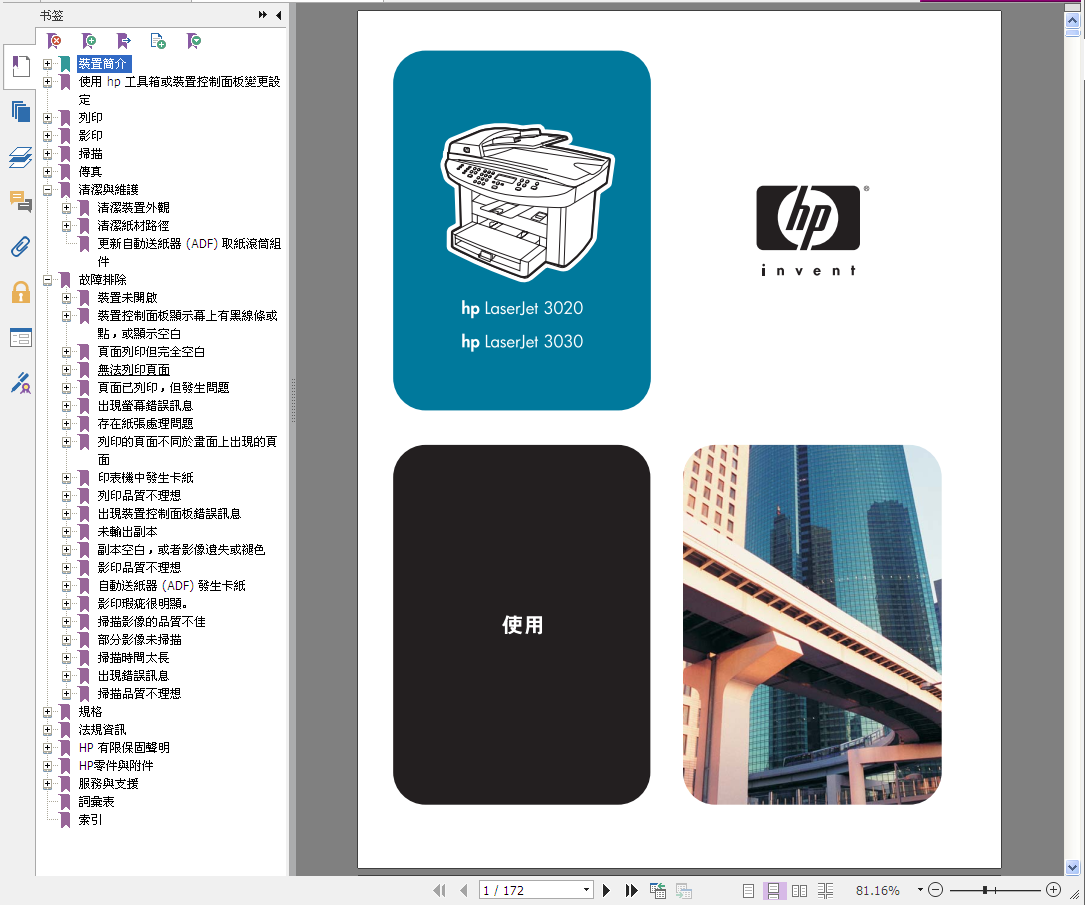Open the Digital signatures panel icon
1085x905 pixels.
[x=21, y=383]
